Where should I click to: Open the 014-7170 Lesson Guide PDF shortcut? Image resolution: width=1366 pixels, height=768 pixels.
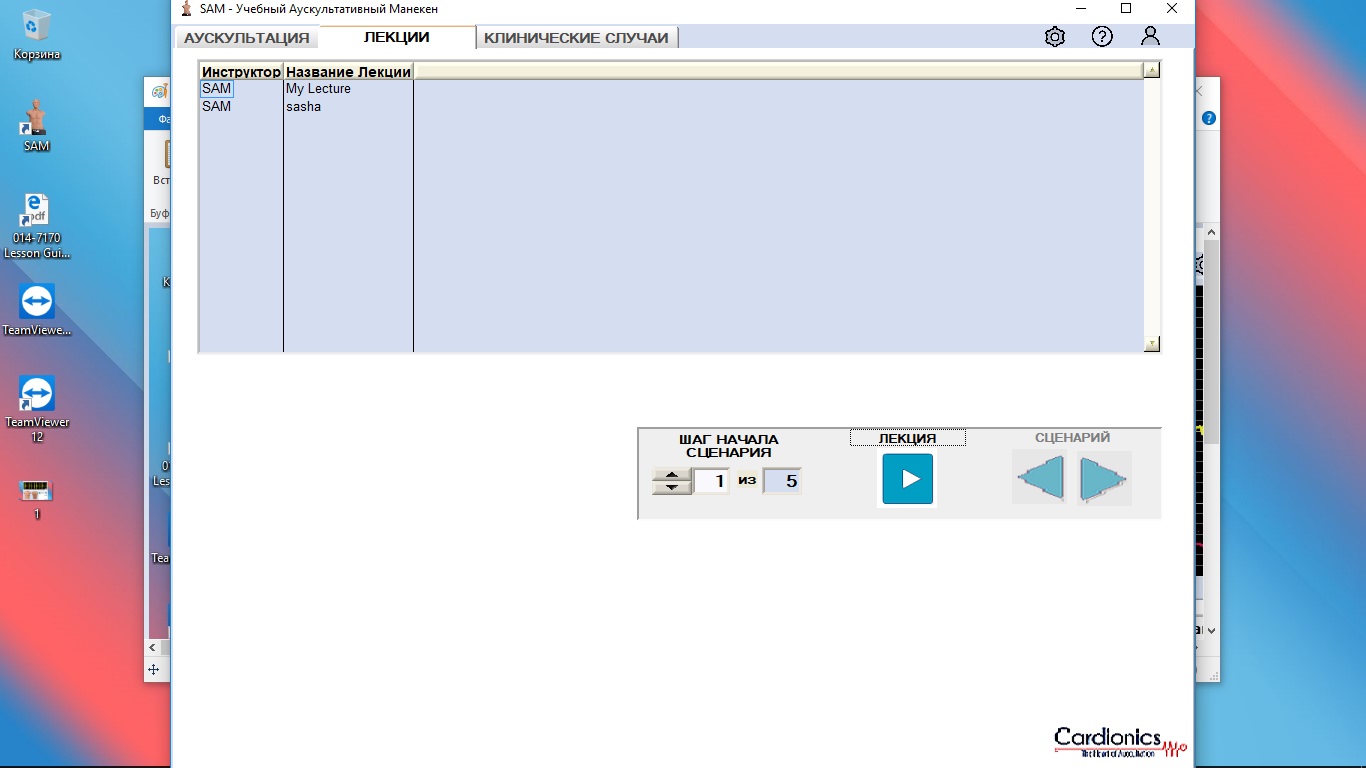(36, 226)
